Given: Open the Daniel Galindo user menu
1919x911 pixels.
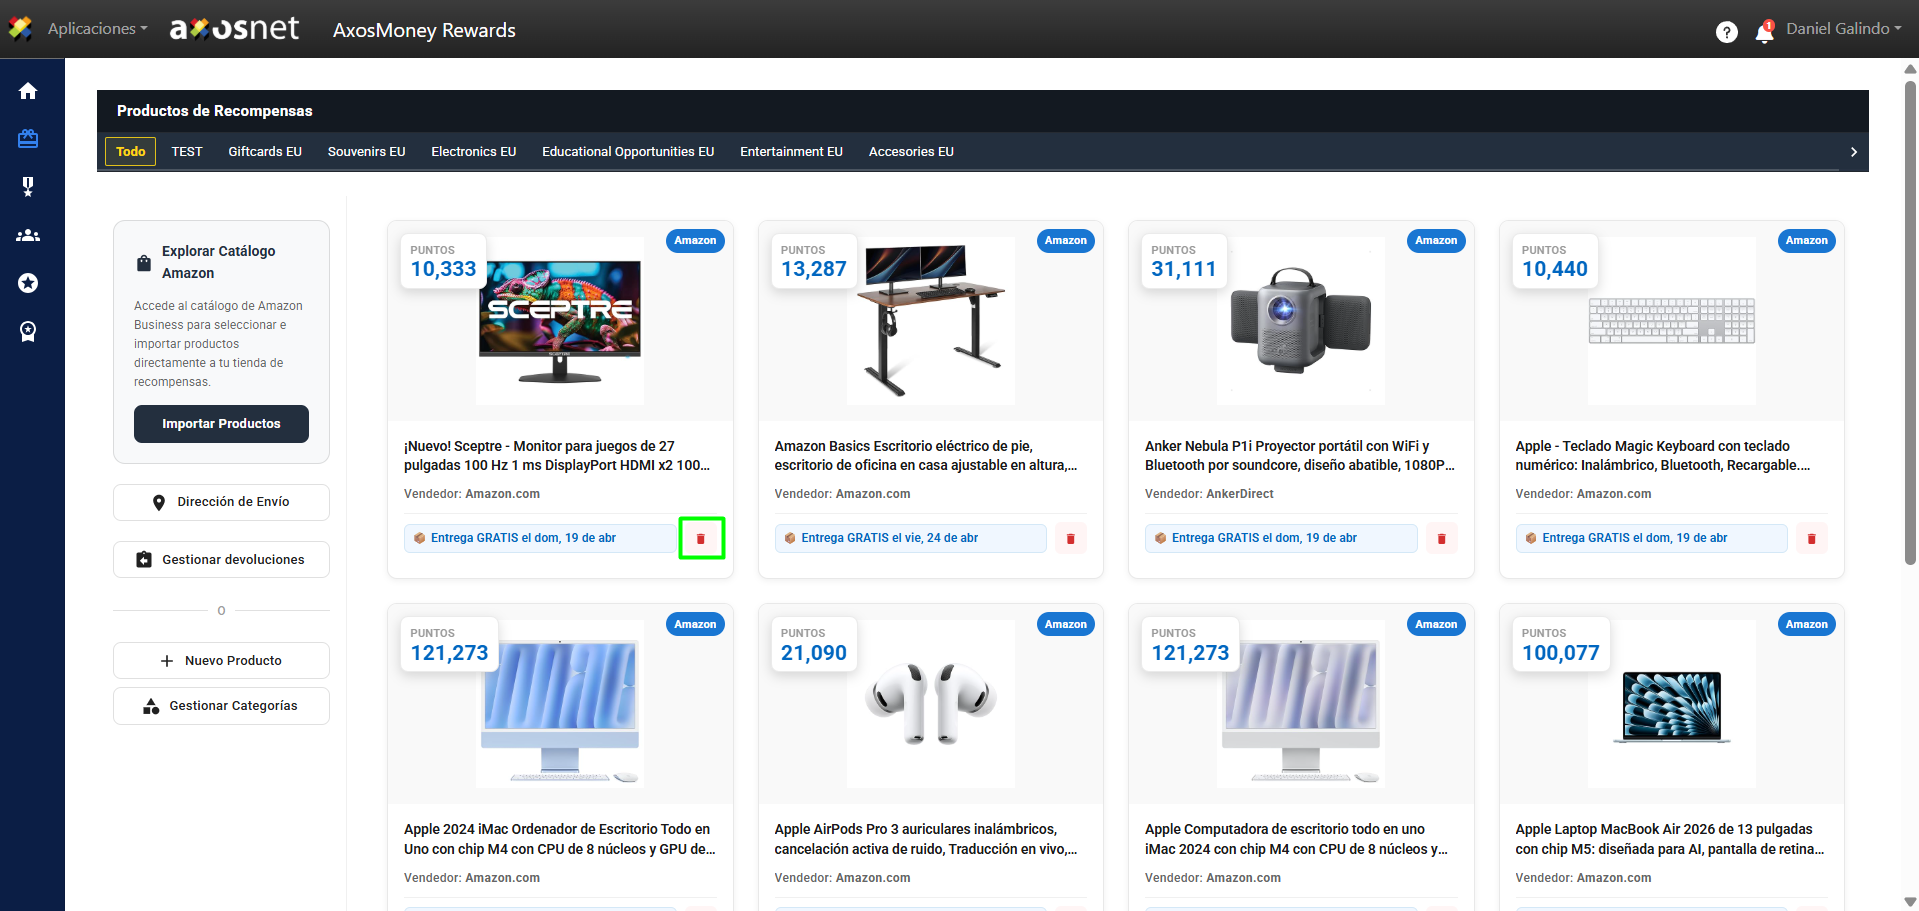Looking at the screenshot, I should [1843, 29].
